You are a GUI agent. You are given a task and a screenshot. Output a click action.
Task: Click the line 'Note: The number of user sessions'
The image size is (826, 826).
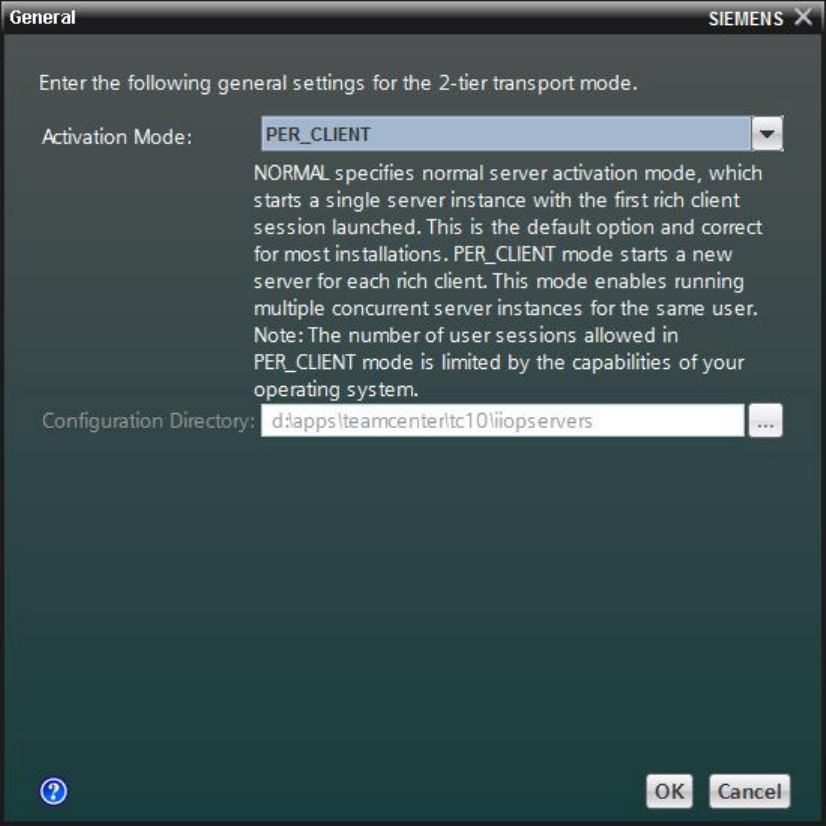(x=466, y=336)
